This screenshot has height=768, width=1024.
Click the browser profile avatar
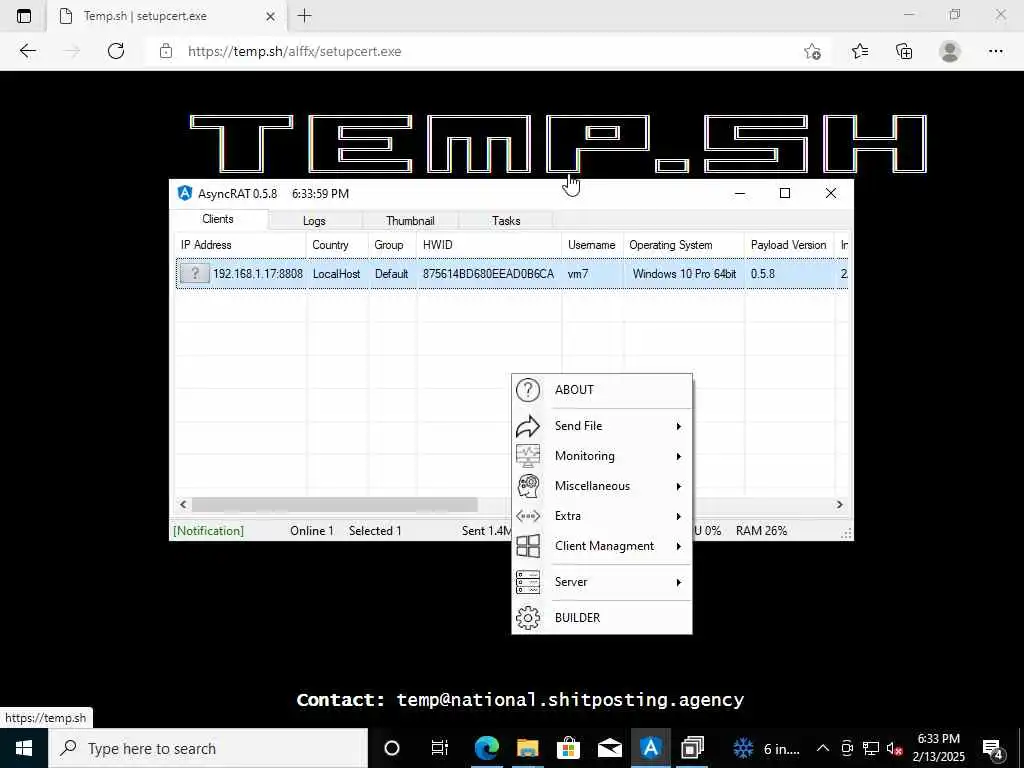click(x=950, y=52)
